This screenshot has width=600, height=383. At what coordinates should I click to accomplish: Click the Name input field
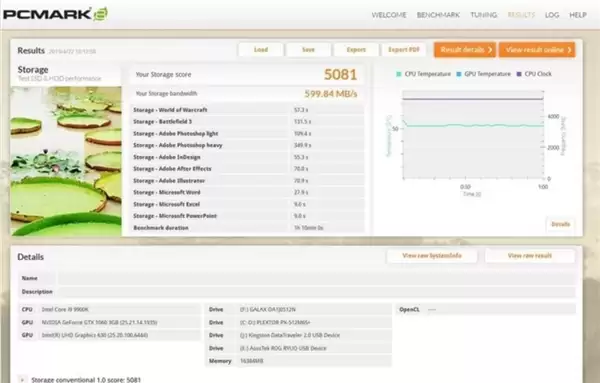click(x=316, y=278)
